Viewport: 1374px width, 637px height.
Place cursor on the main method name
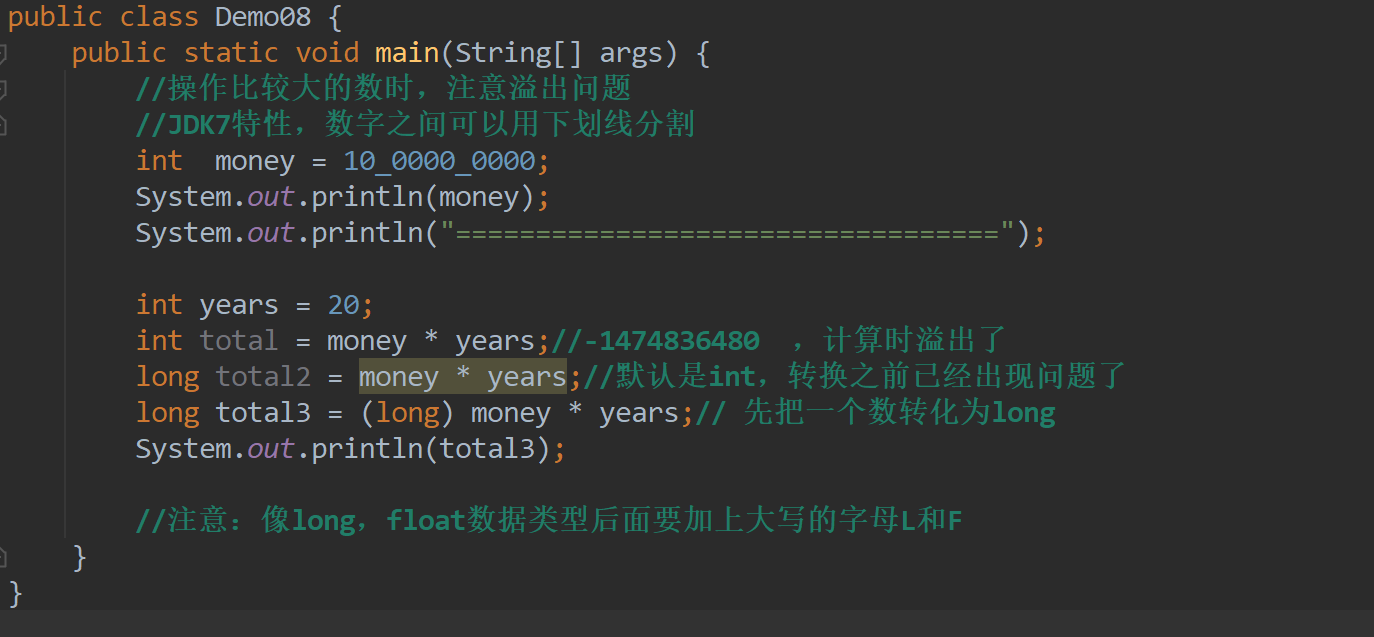(406, 52)
